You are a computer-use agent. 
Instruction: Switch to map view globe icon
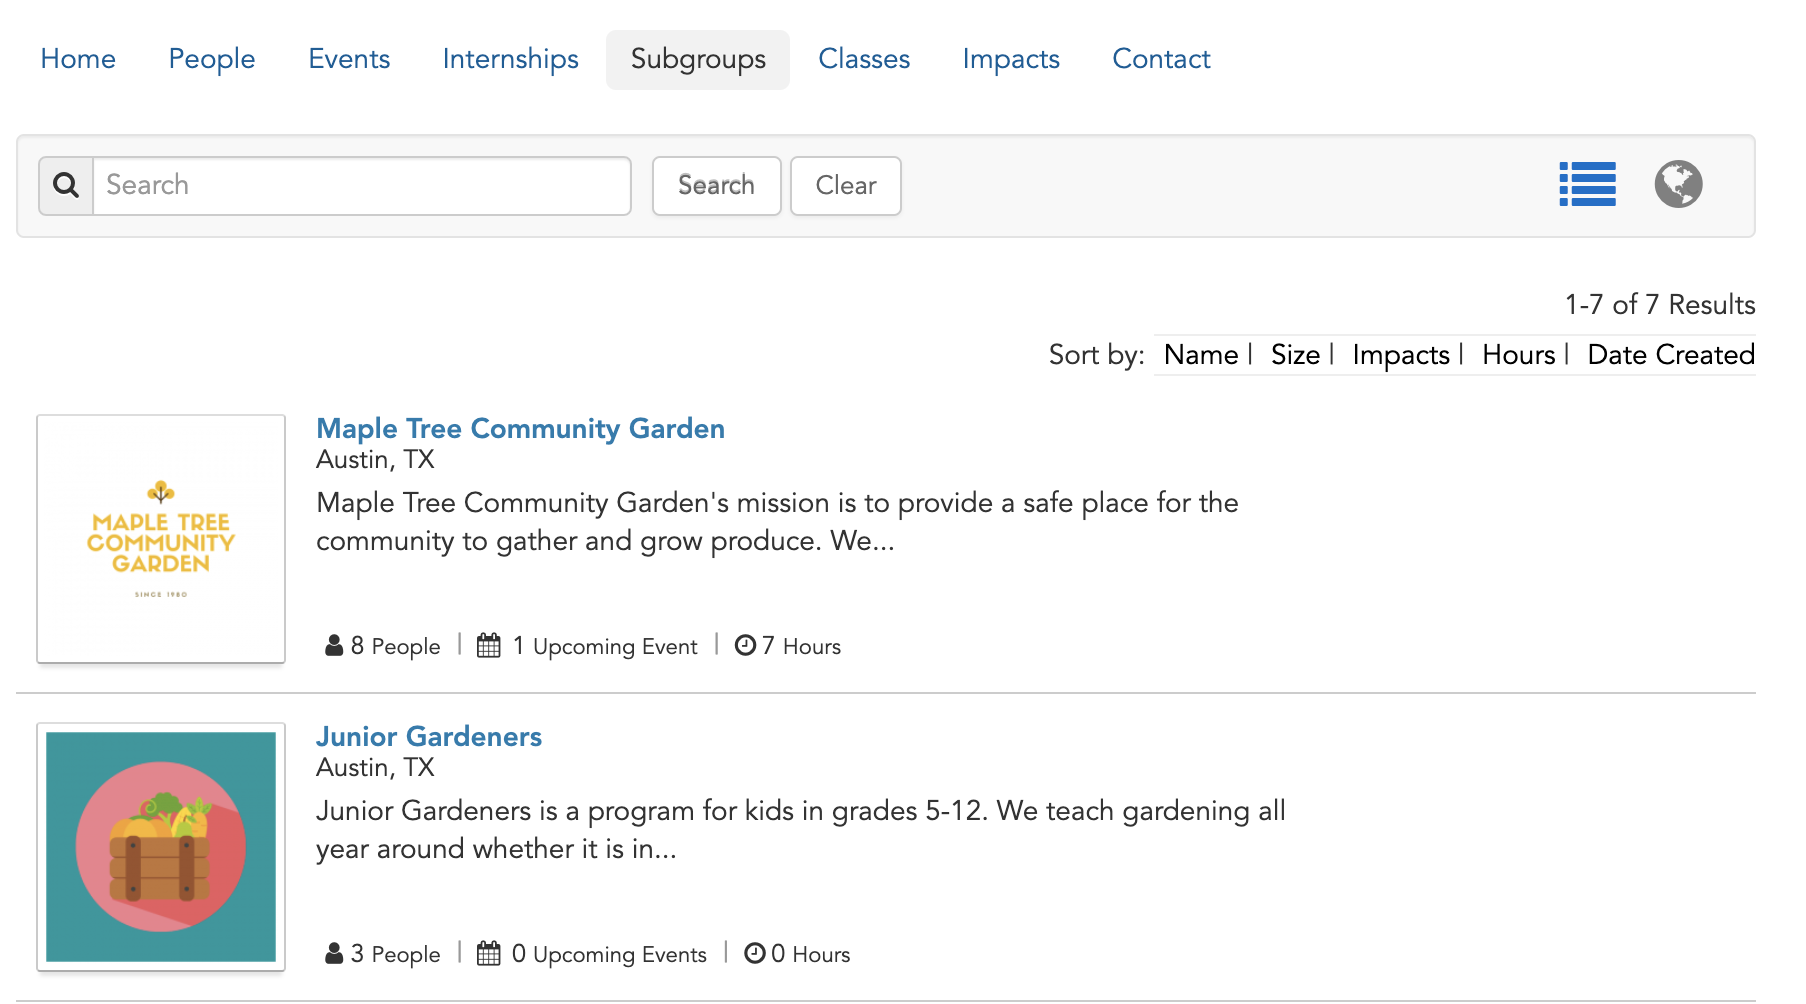tap(1678, 184)
